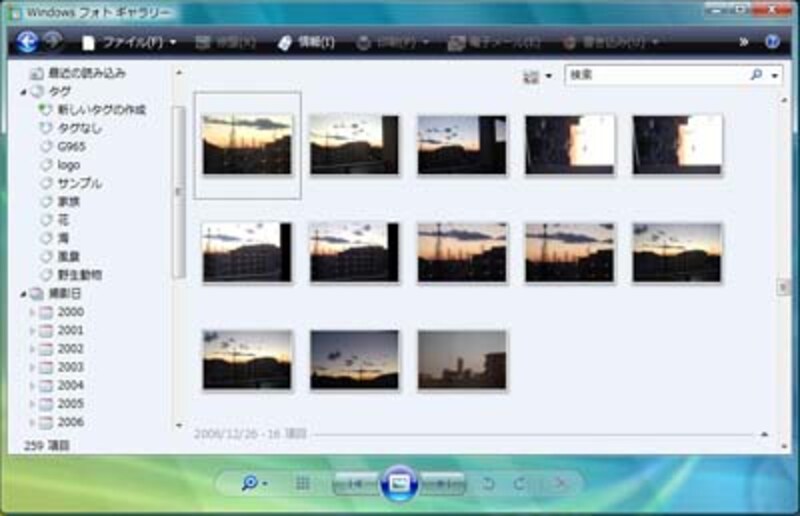Select the gray hazy skyline thumbnail

click(462, 360)
